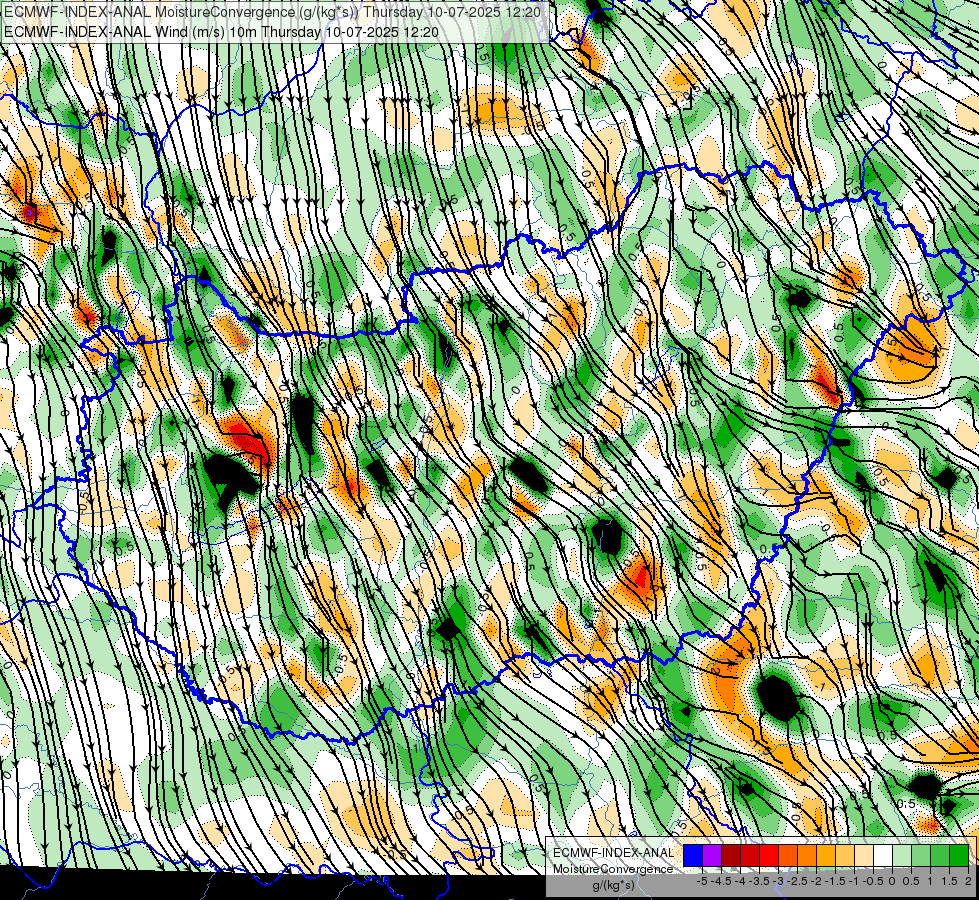
Task: Click the legend tick label -2.5
Action: point(797,881)
